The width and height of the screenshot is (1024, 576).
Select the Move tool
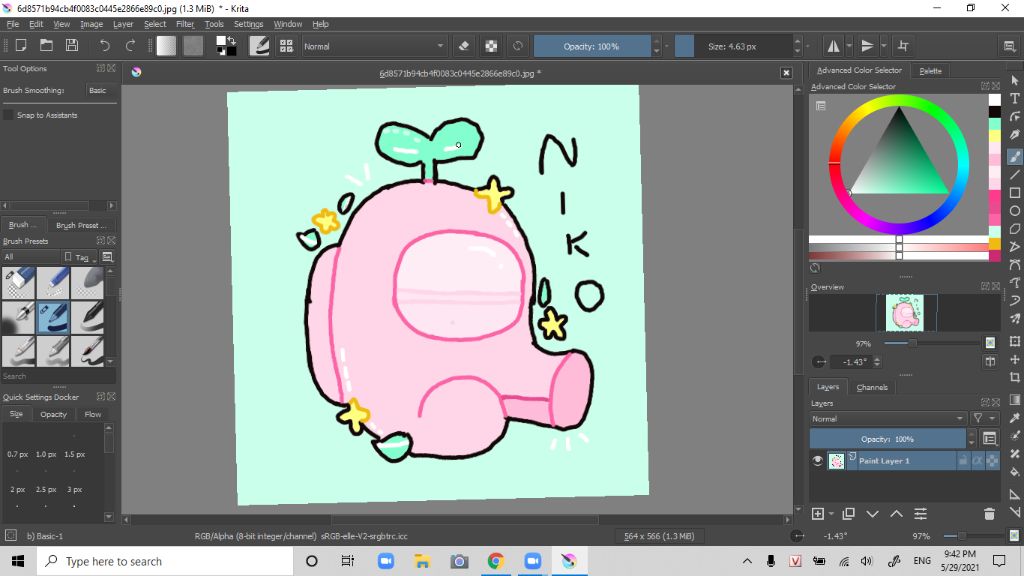1014,359
